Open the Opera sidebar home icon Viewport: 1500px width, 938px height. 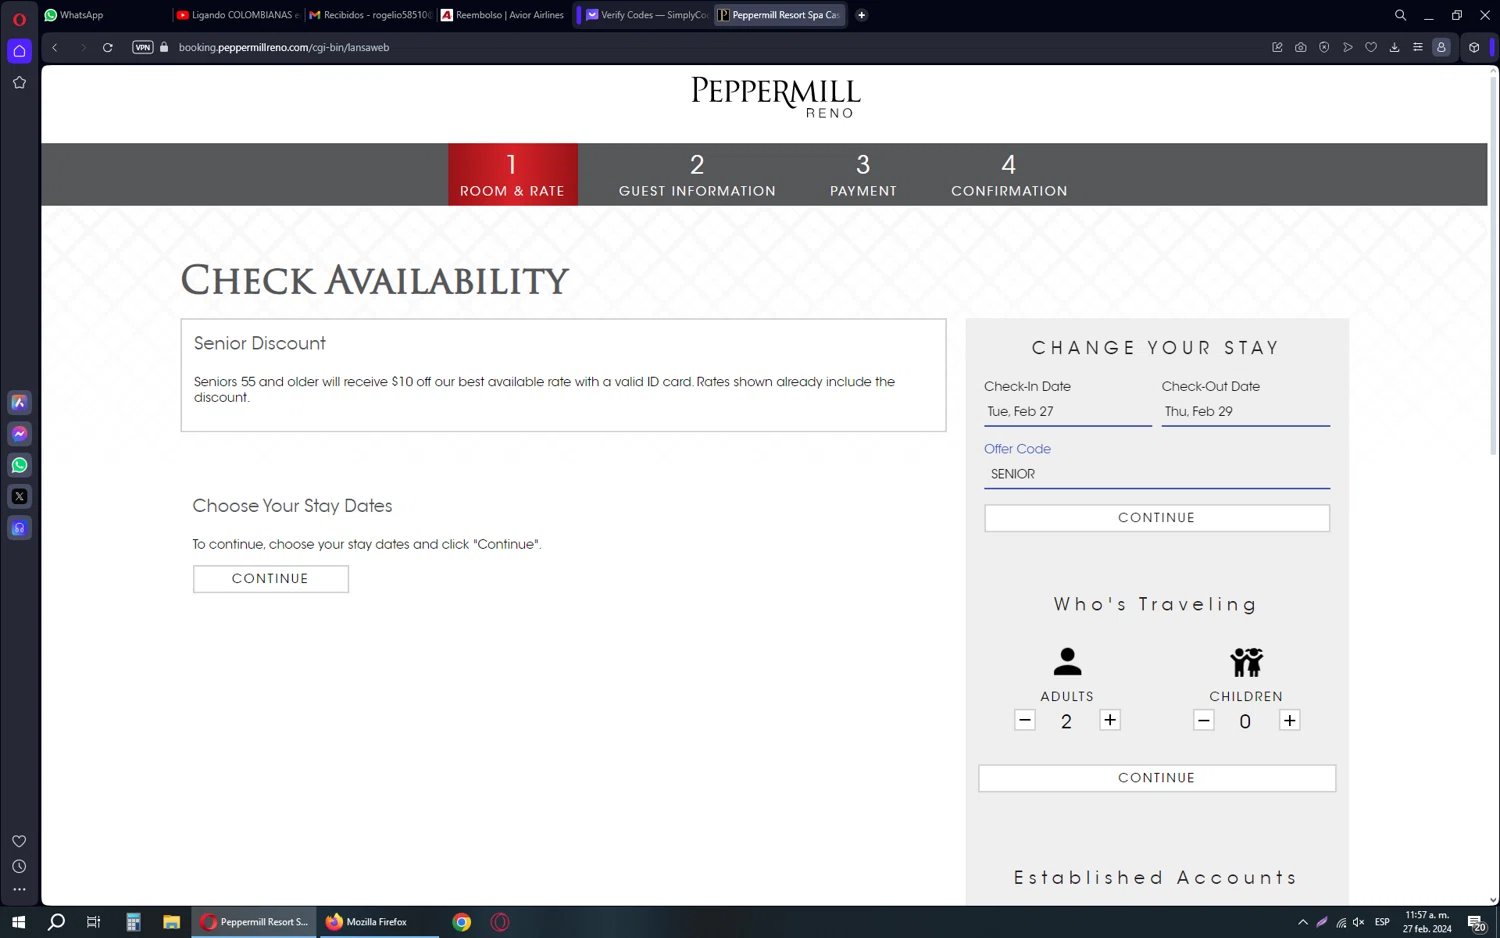19,51
